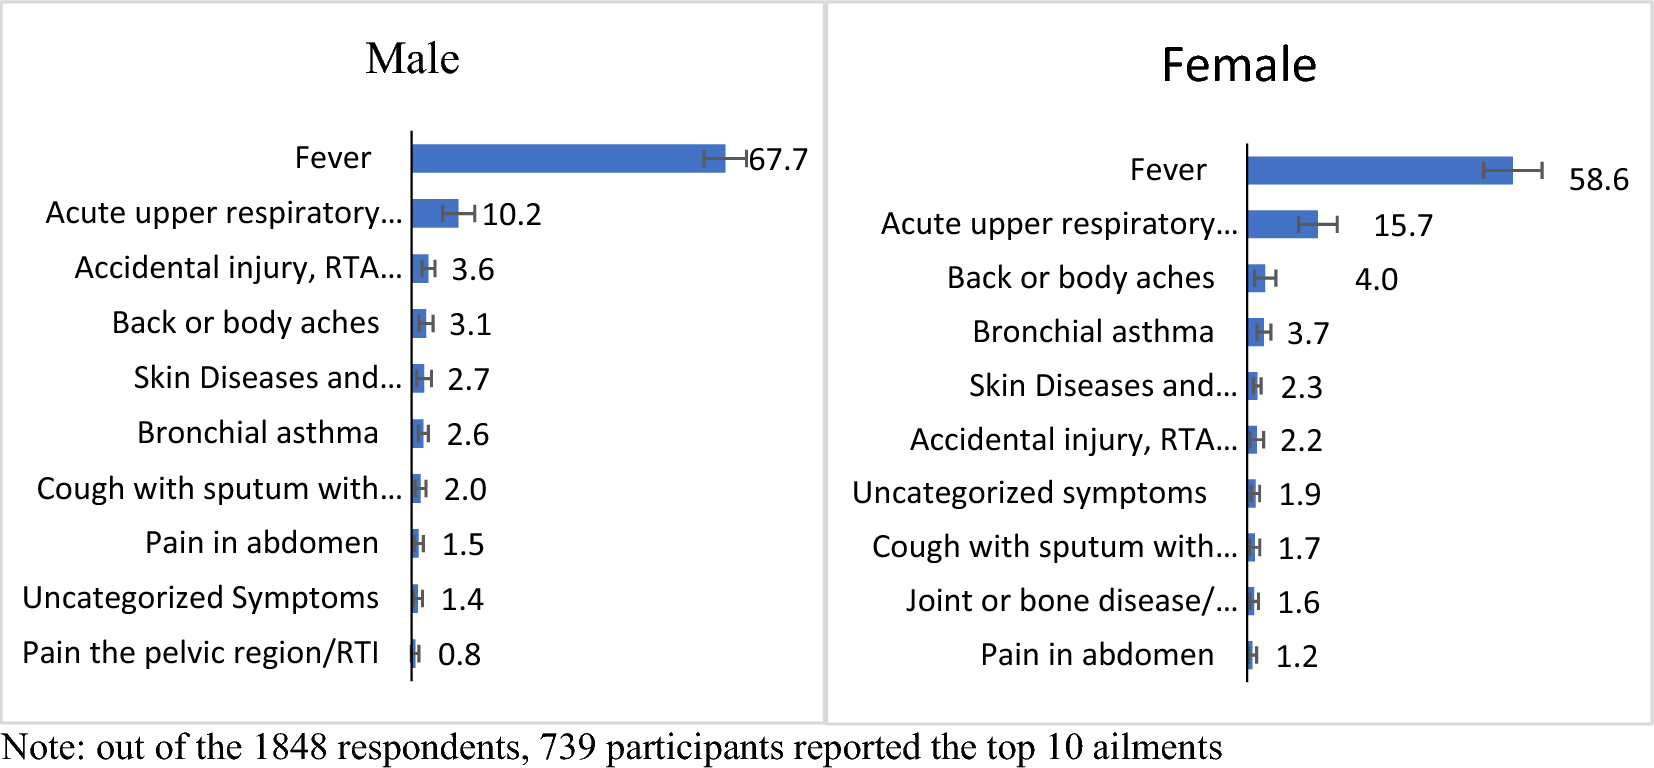Select the 4.0 value in Female chart
This screenshot has width=1654, height=768.
pos(1376,280)
